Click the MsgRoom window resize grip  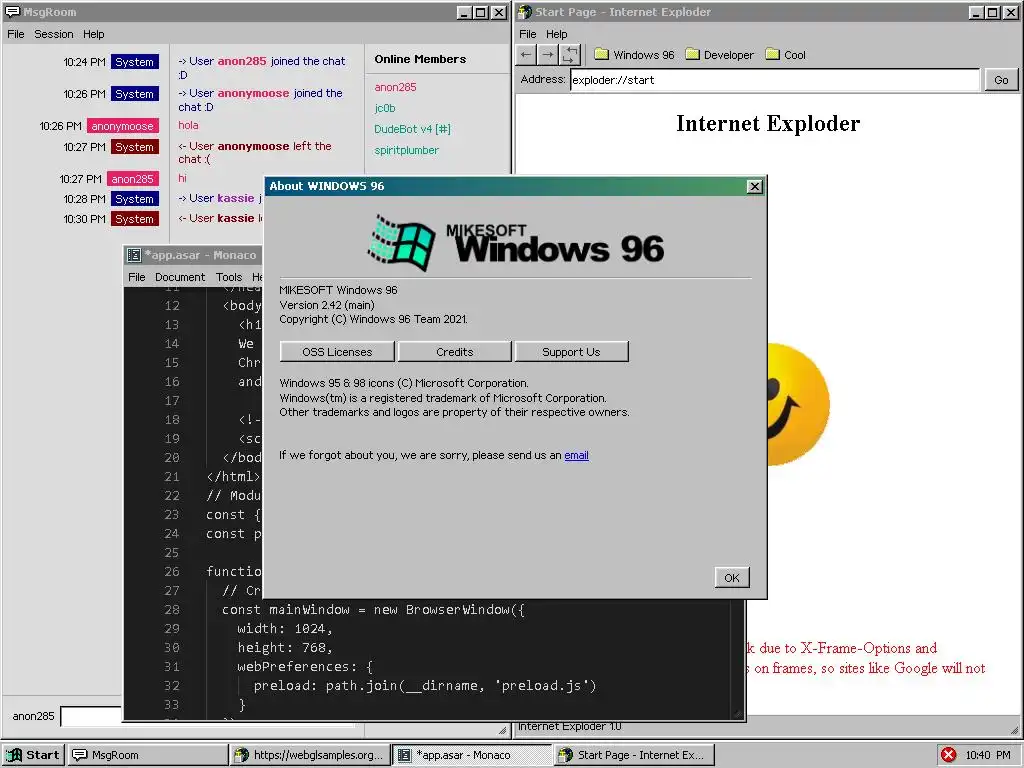pos(502,729)
